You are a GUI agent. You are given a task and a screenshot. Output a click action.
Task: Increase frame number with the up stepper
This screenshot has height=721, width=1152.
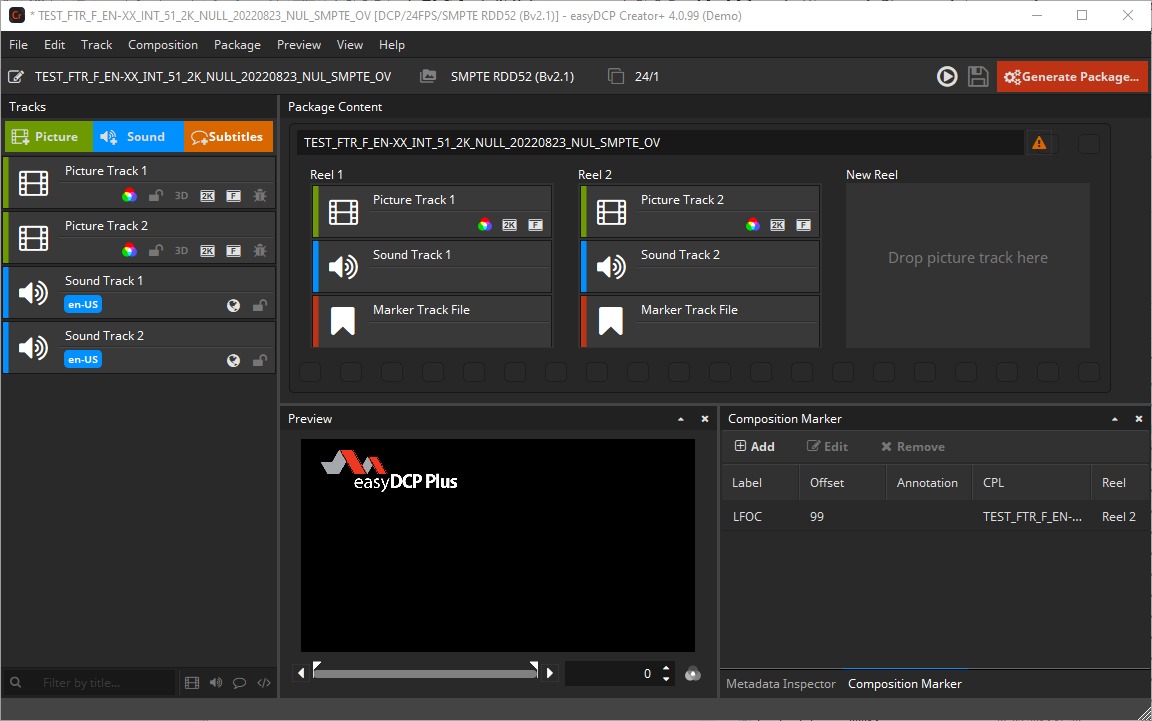click(x=667, y=668)
